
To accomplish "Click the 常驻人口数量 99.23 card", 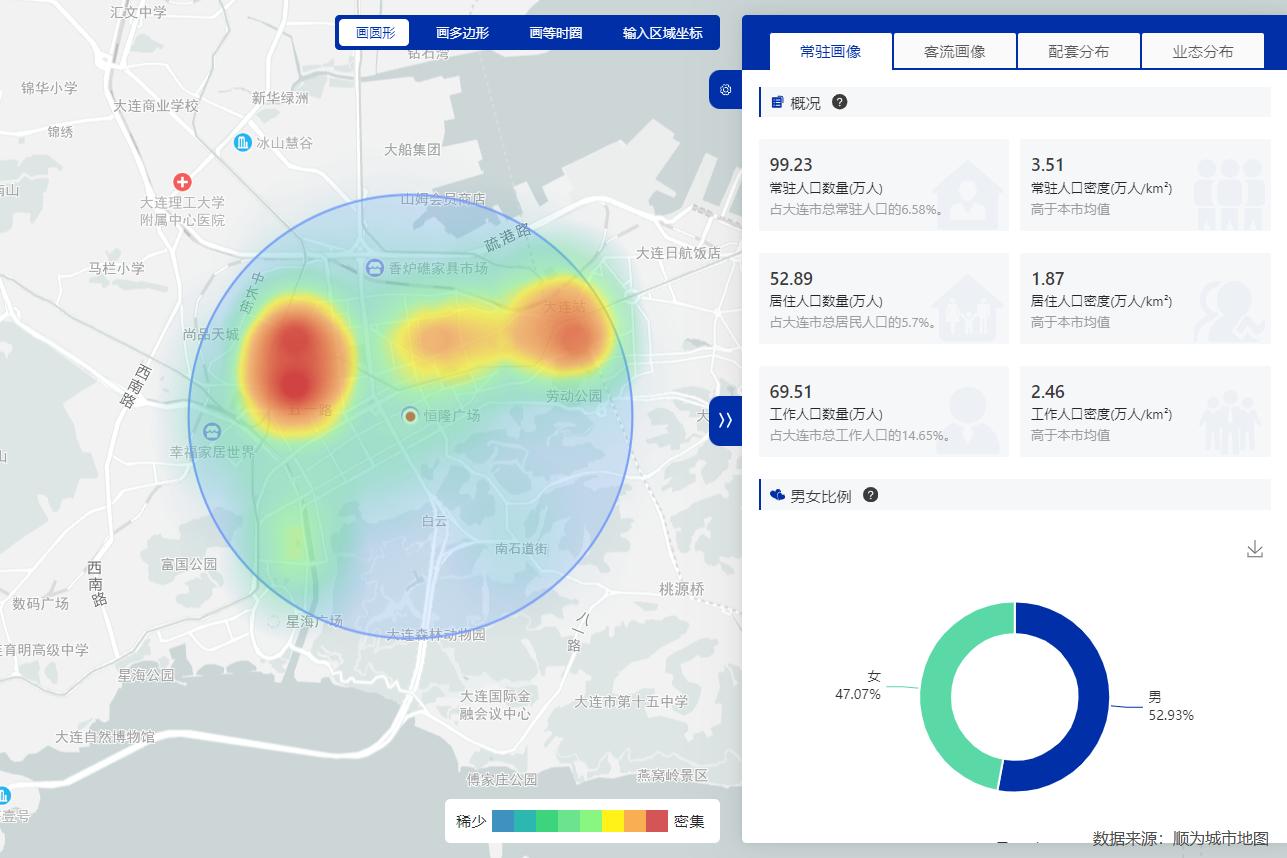I will tap(884, 185).
